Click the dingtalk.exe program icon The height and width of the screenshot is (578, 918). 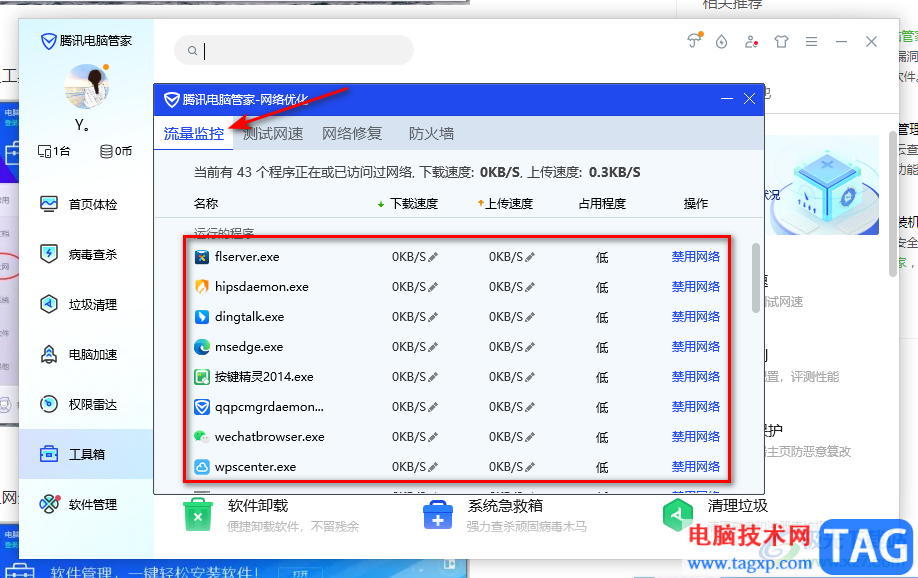pos(201,317)
